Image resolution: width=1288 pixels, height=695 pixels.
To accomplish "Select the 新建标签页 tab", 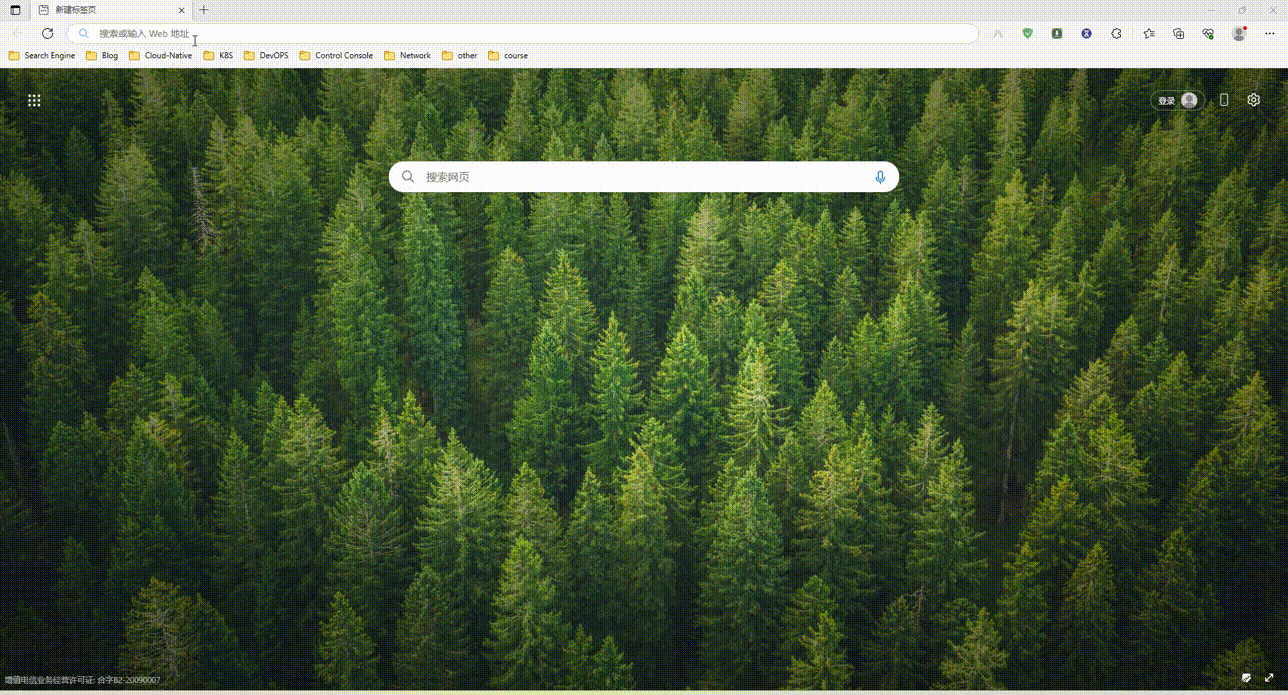I will [112, 10].
